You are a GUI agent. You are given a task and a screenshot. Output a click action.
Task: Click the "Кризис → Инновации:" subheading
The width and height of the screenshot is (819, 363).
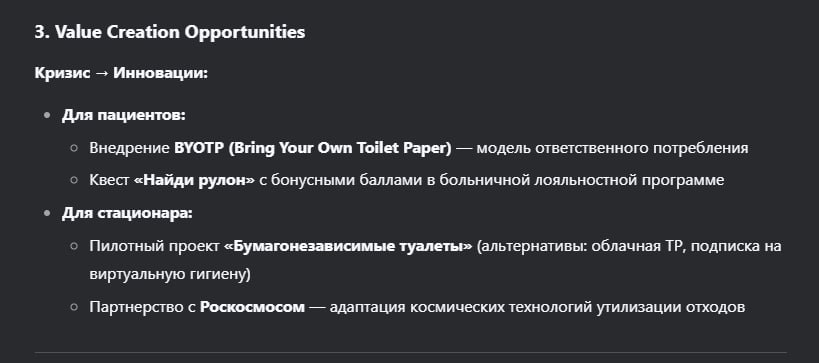point(121,73)
